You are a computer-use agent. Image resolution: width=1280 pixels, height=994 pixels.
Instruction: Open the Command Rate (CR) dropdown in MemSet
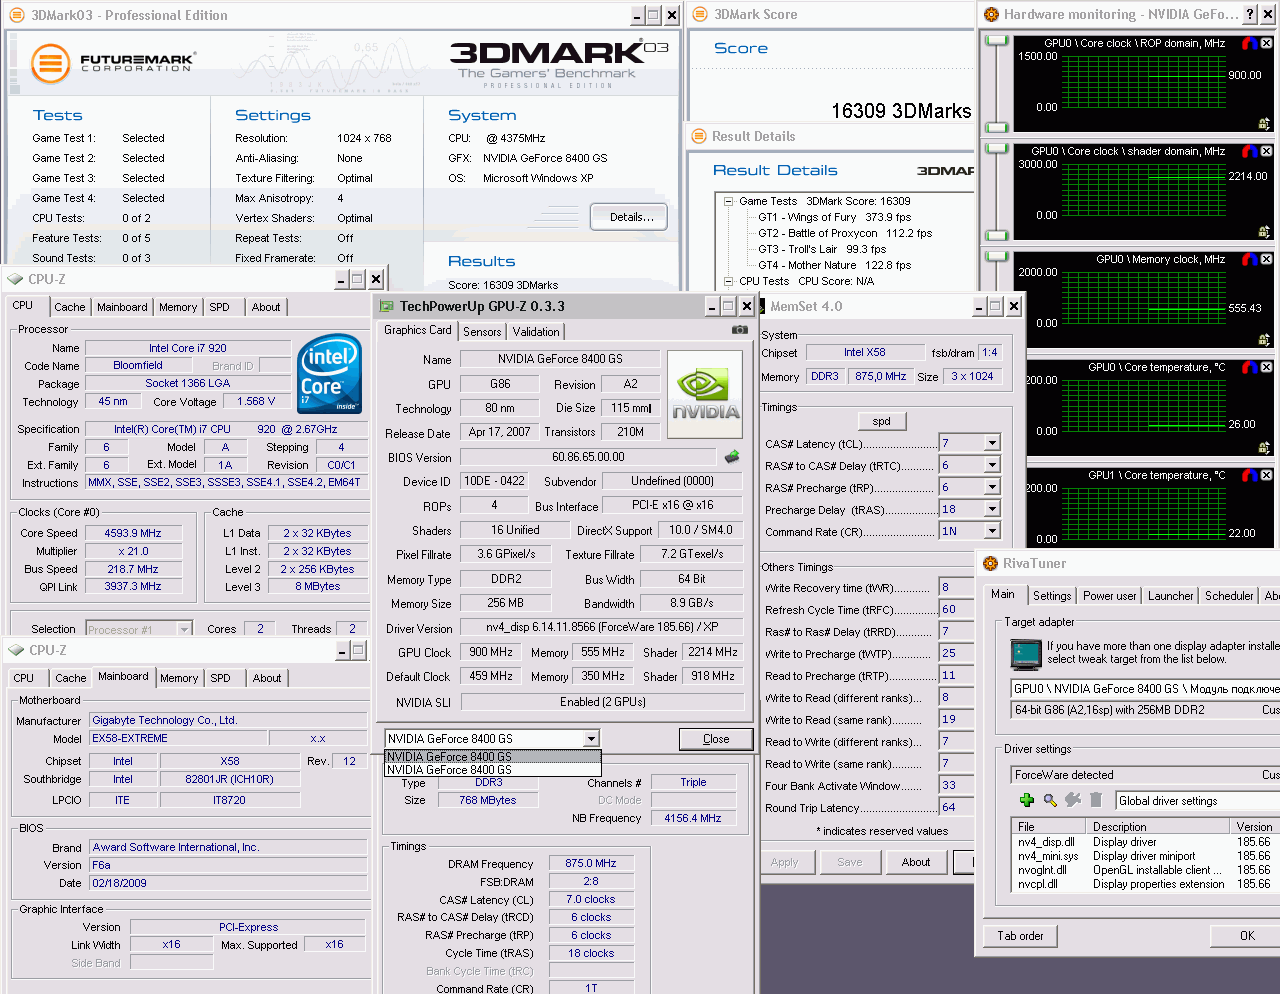point(992,531)
